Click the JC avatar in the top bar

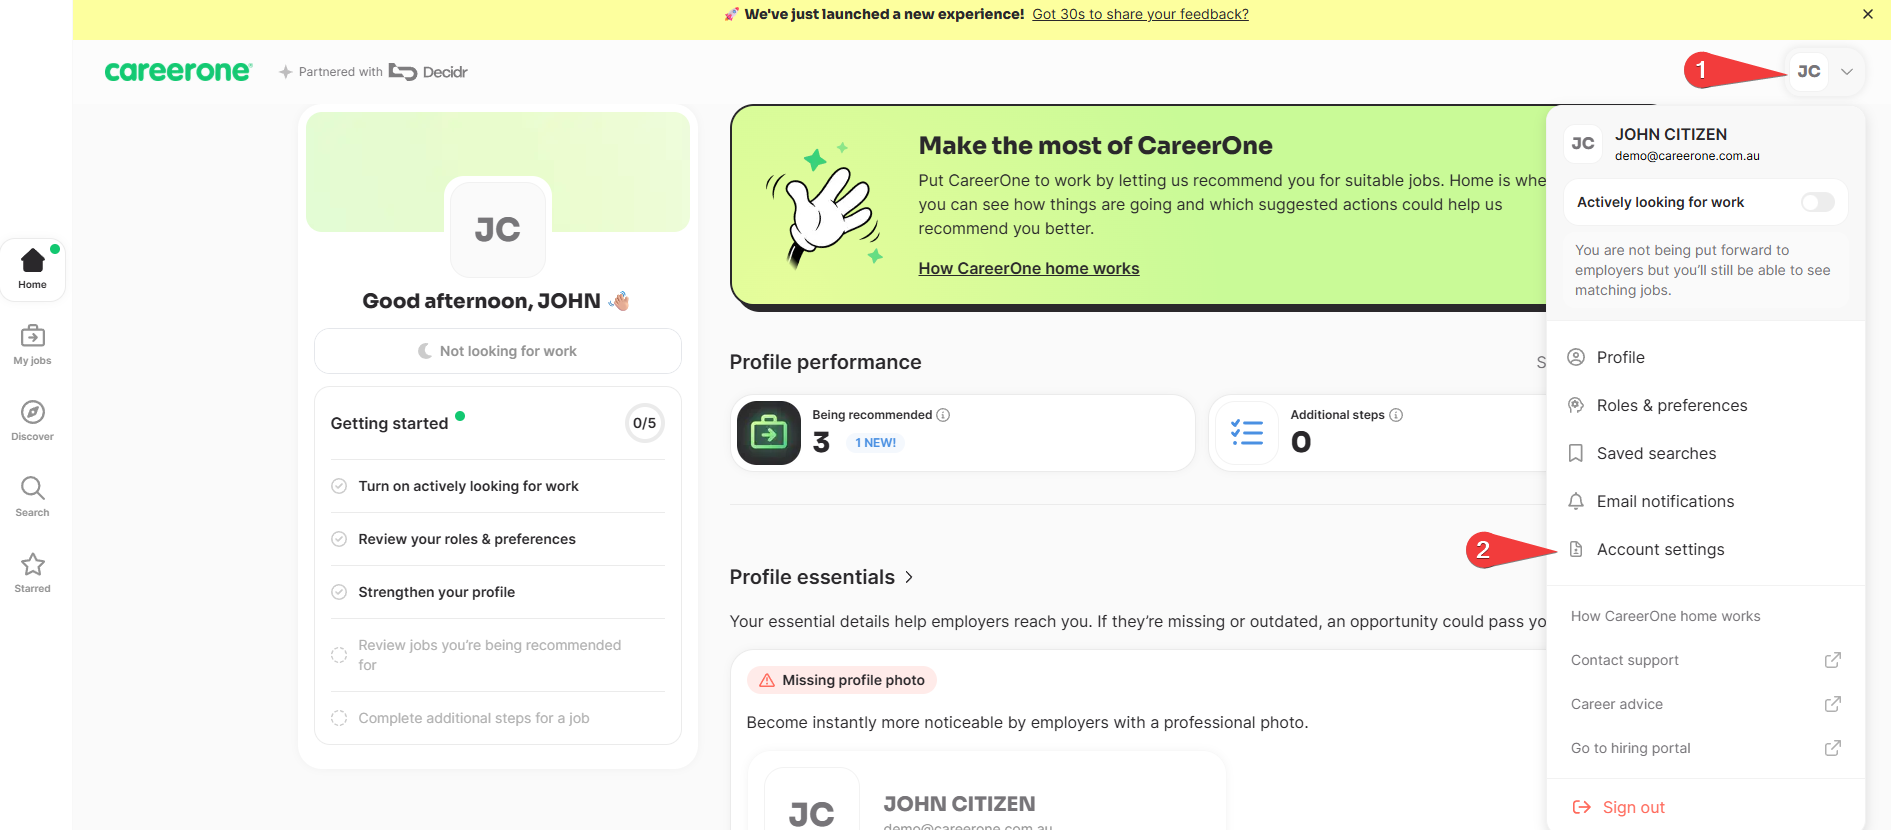(x=1808, y=72)
